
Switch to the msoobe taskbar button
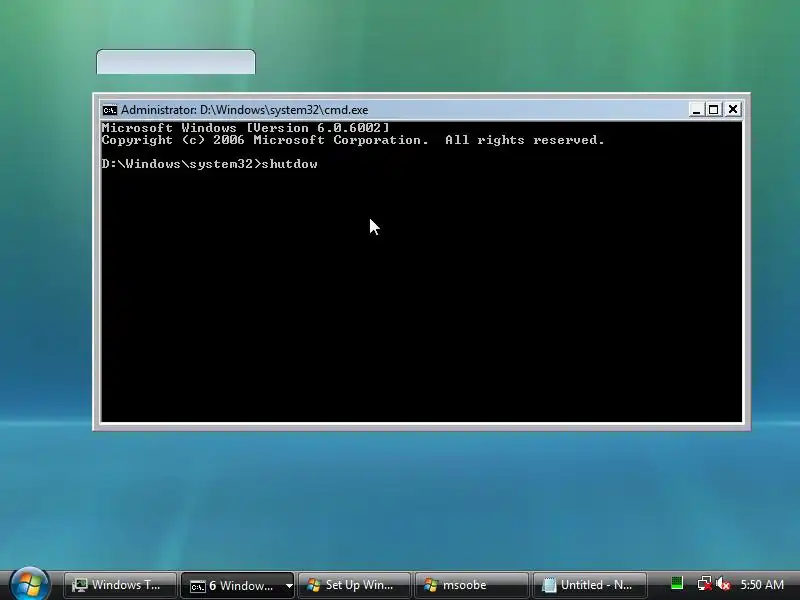click(471, 585)
